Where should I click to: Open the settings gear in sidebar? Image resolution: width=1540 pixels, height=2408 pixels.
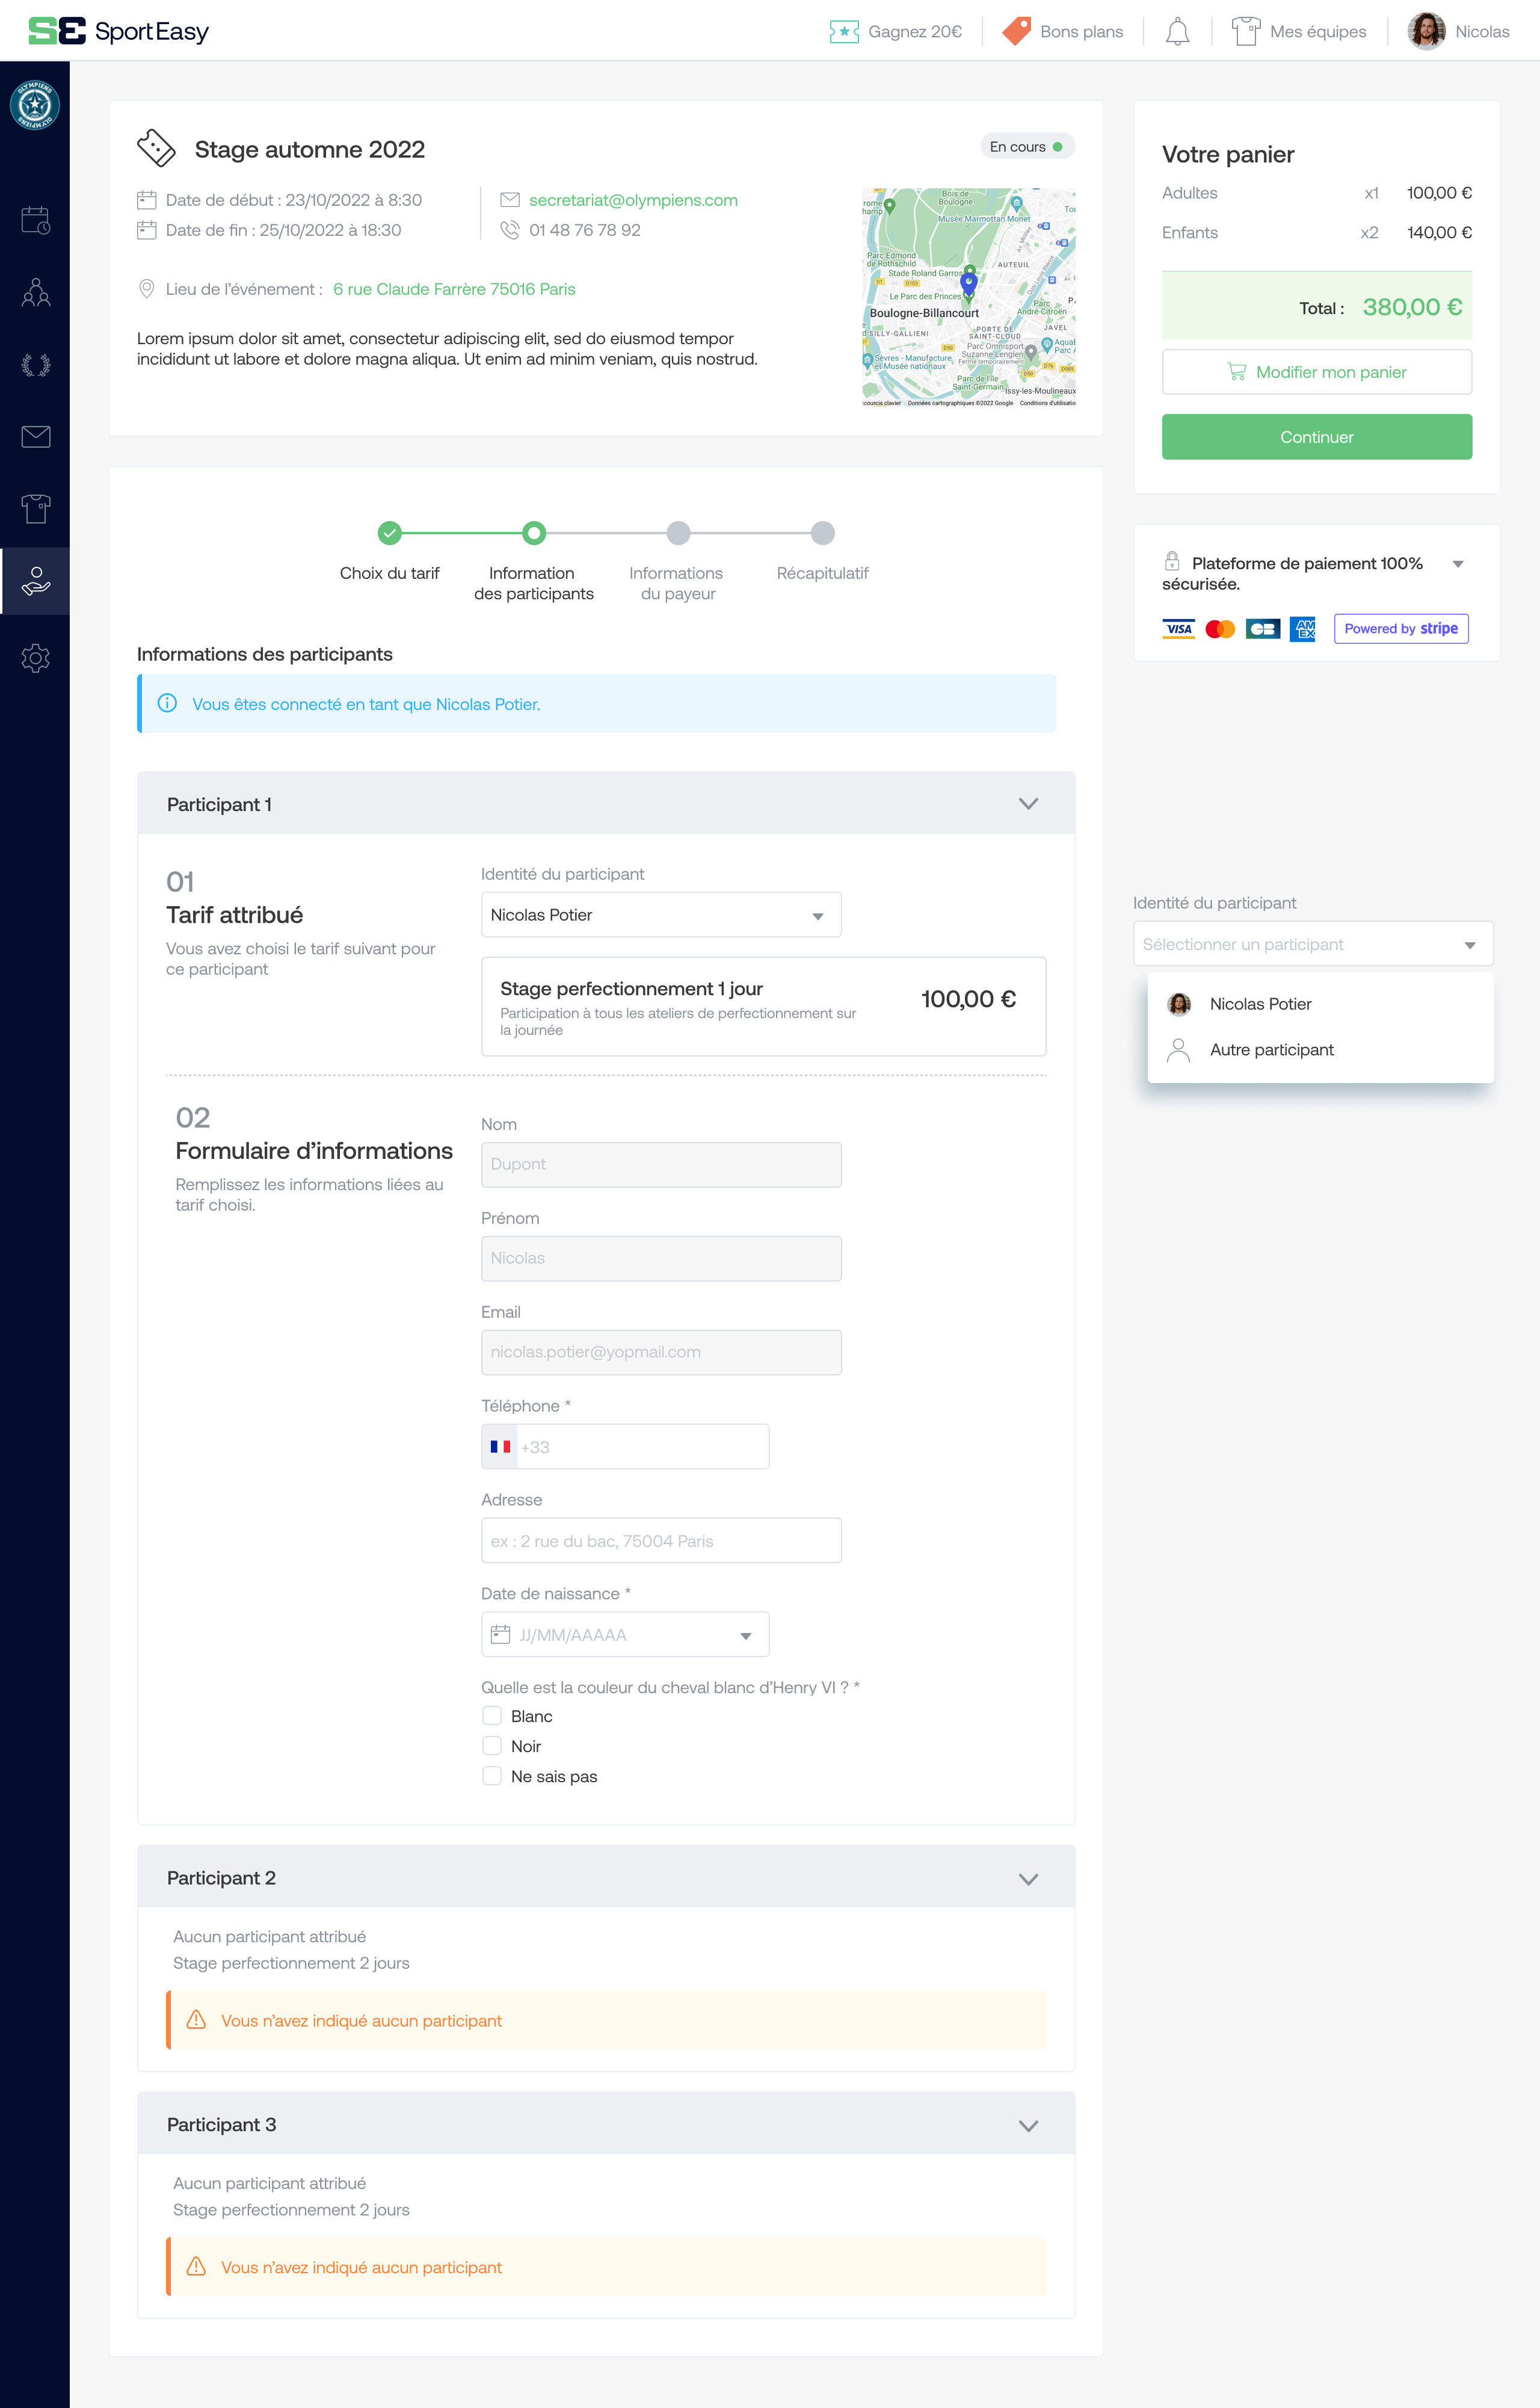click(x=35, y=658)
